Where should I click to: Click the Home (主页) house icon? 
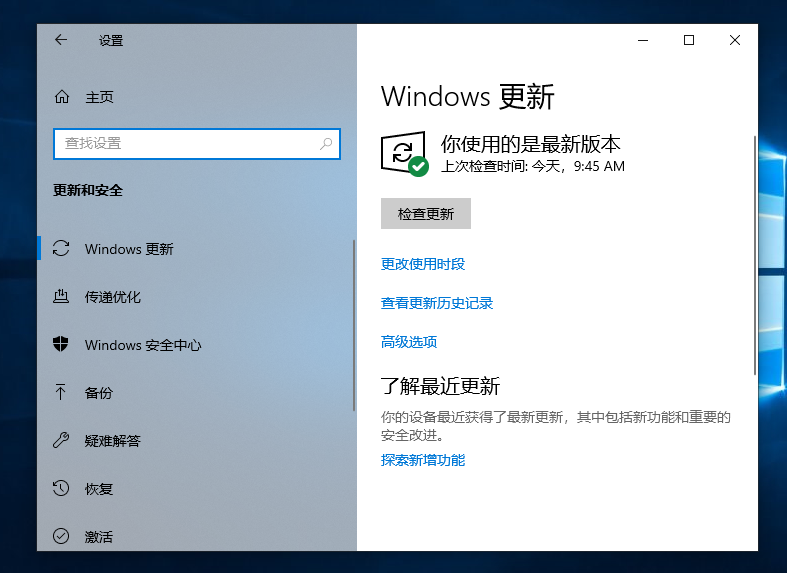(62, 97)
